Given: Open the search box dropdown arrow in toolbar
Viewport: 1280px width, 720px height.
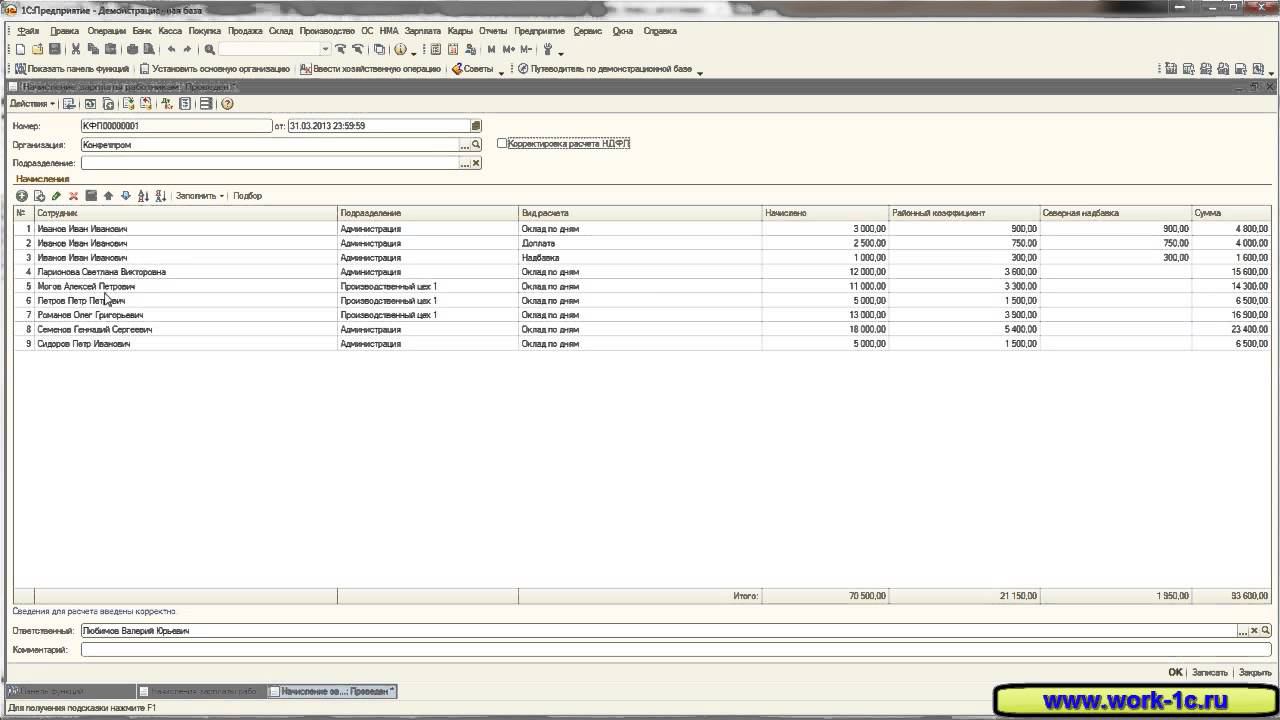Looking at the screenshot, I should click(x=325, y=49).
